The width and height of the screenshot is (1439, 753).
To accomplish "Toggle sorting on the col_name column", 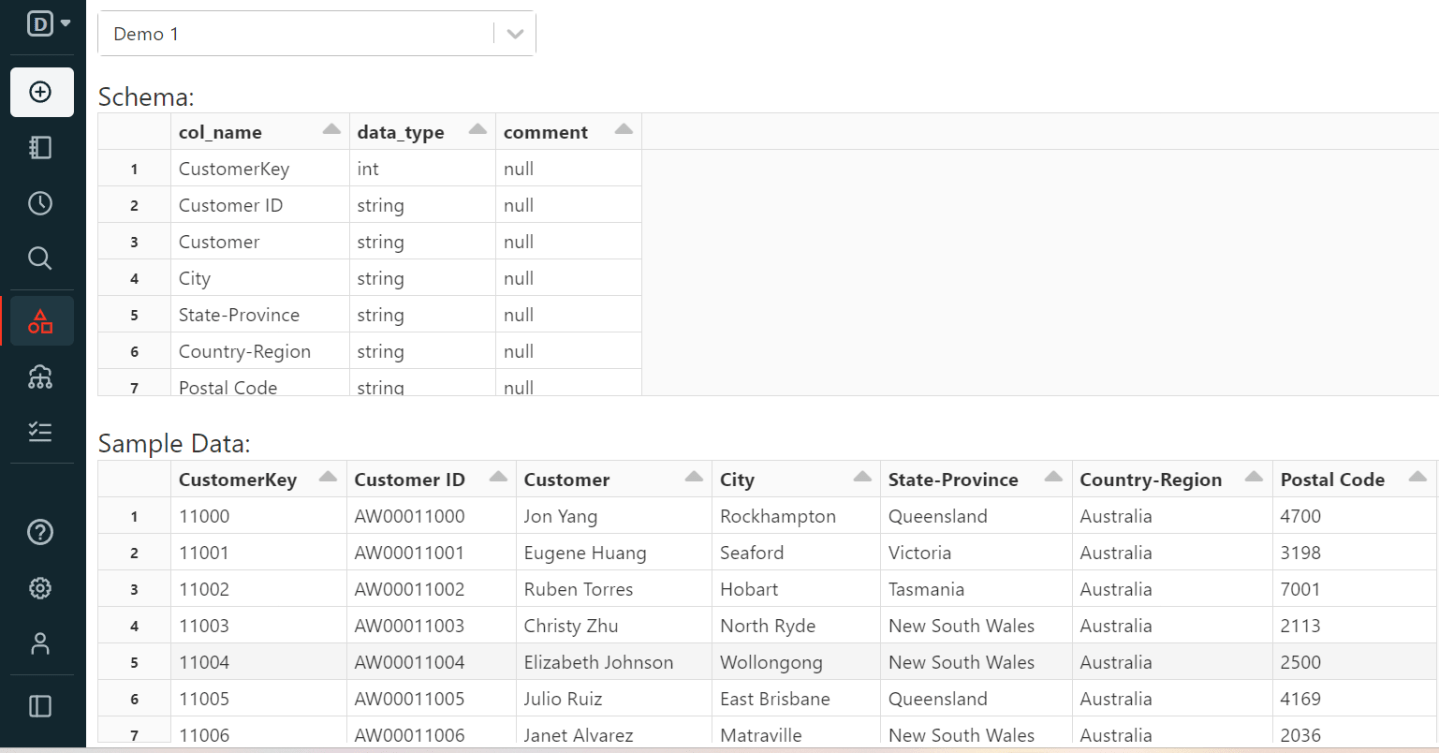I will tap(330, 128).
